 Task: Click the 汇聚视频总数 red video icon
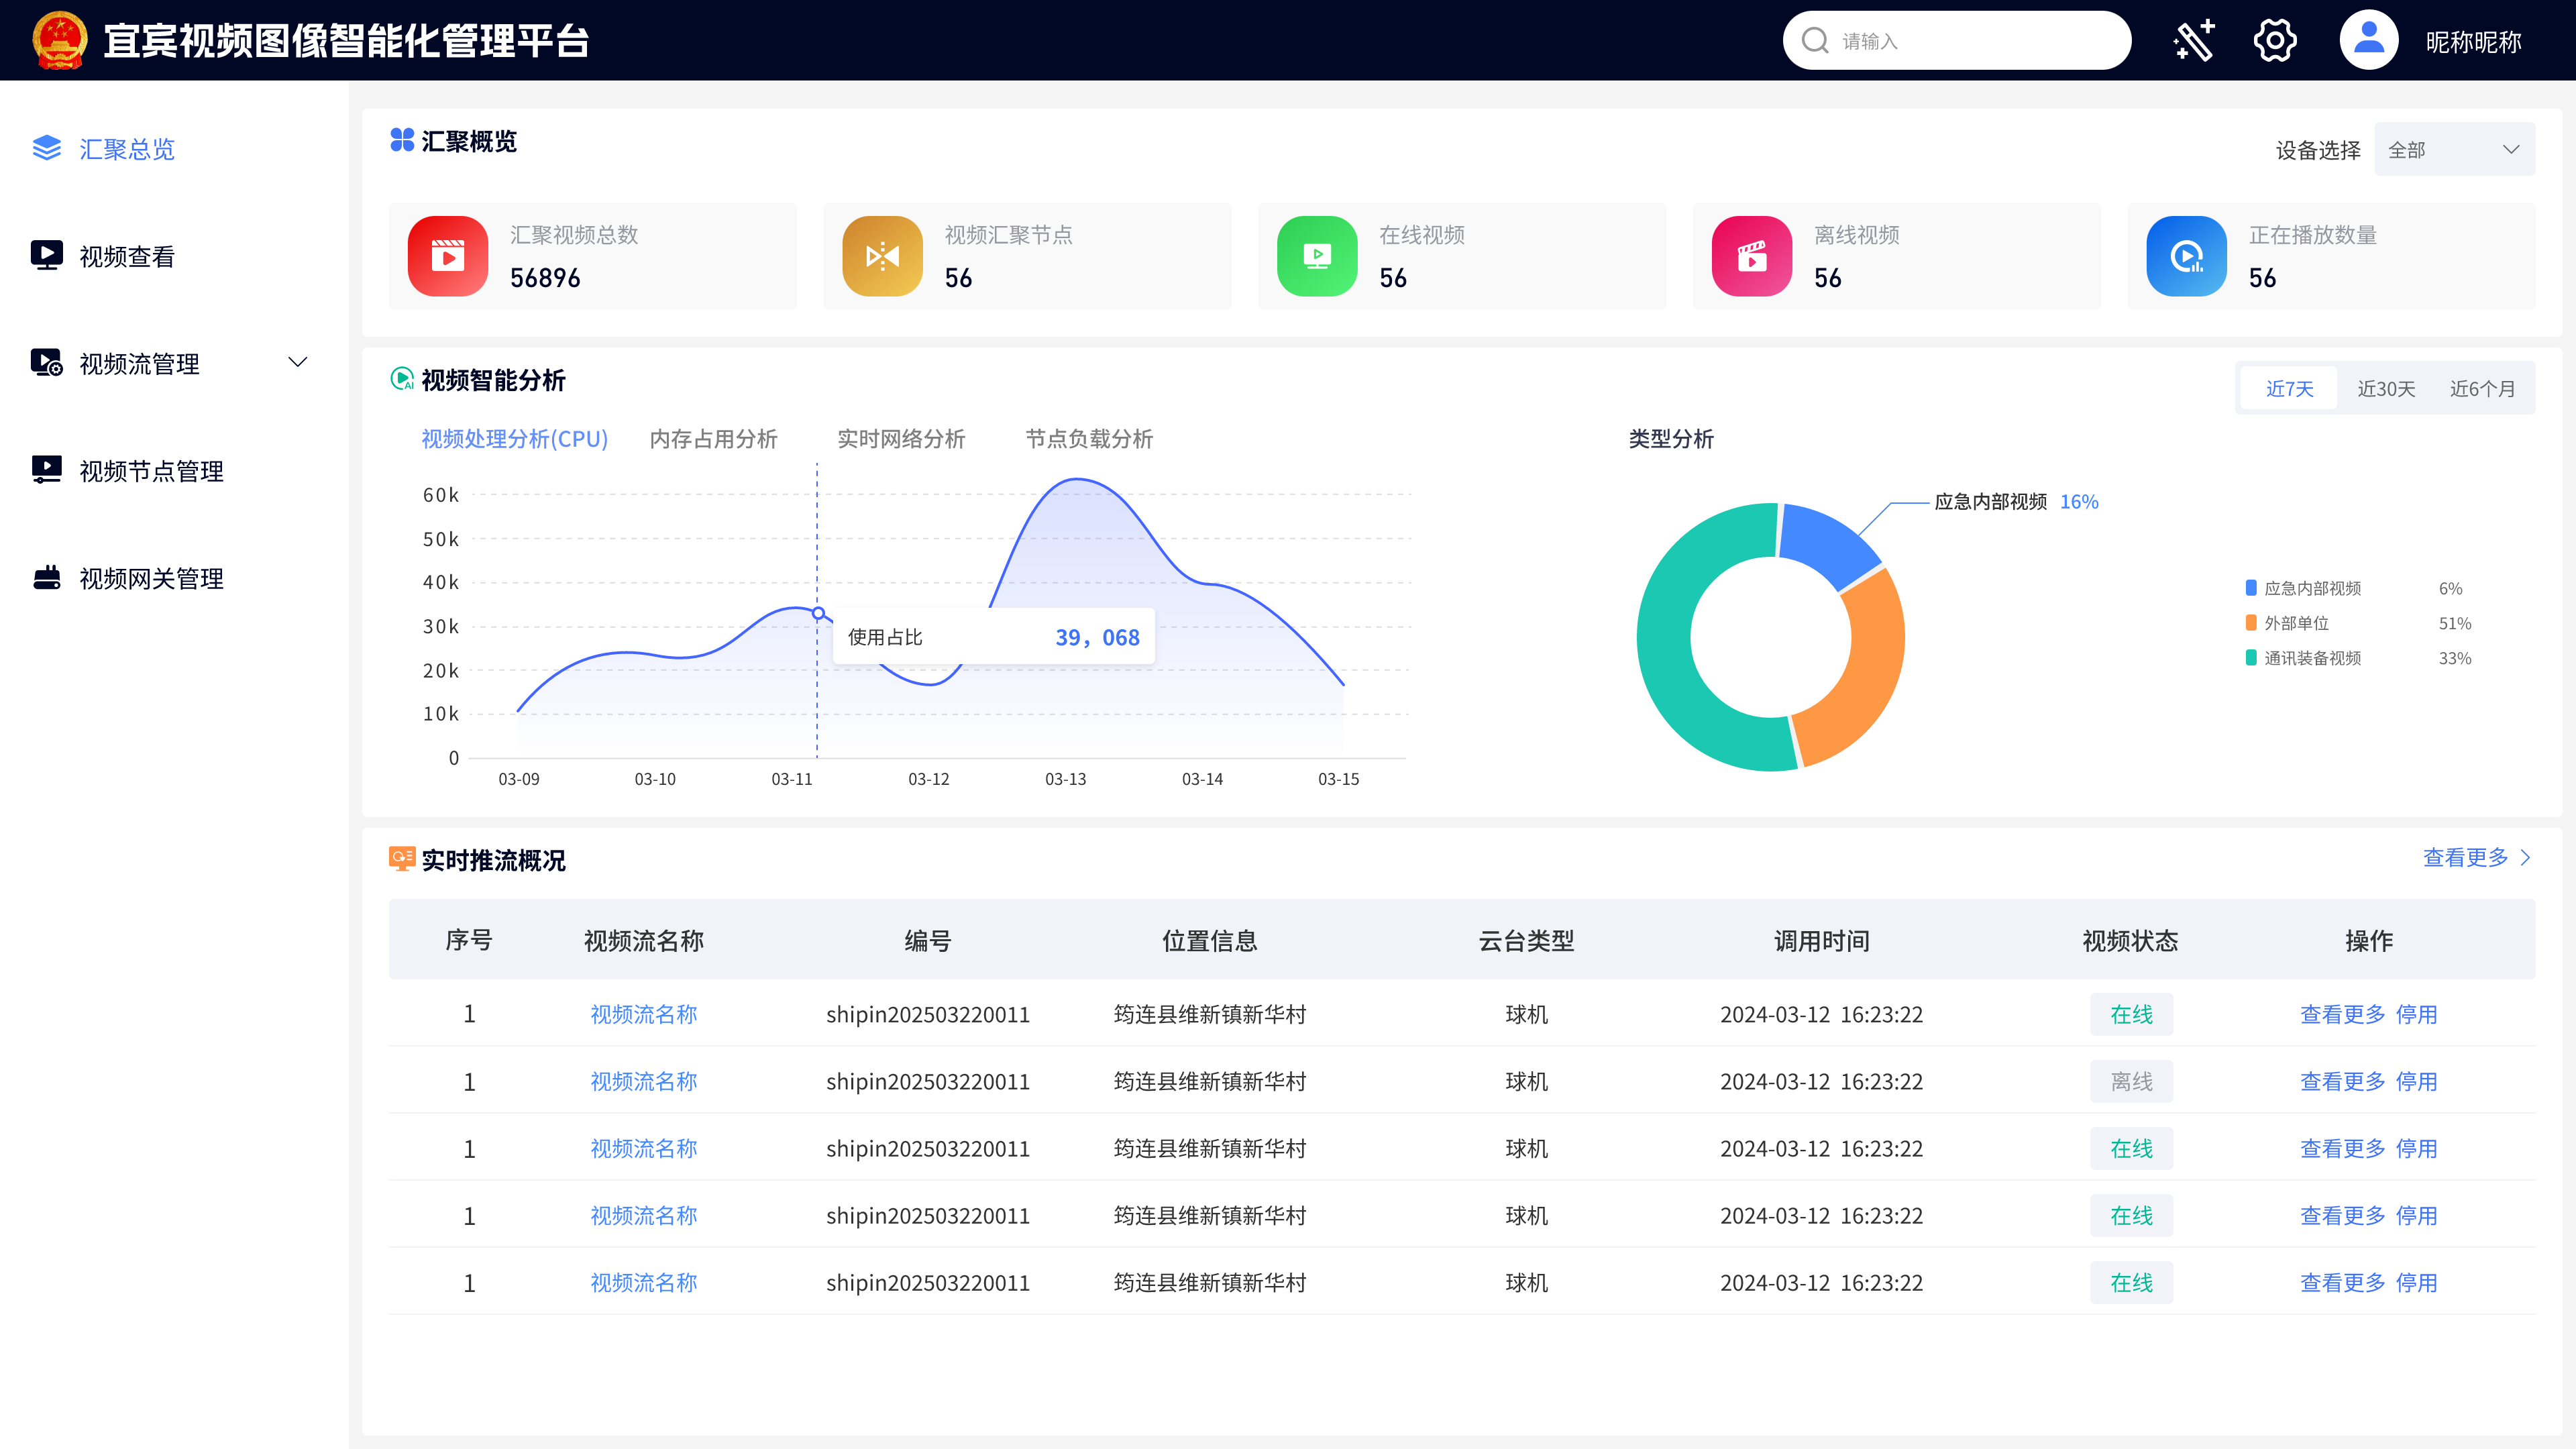point(447,256)
